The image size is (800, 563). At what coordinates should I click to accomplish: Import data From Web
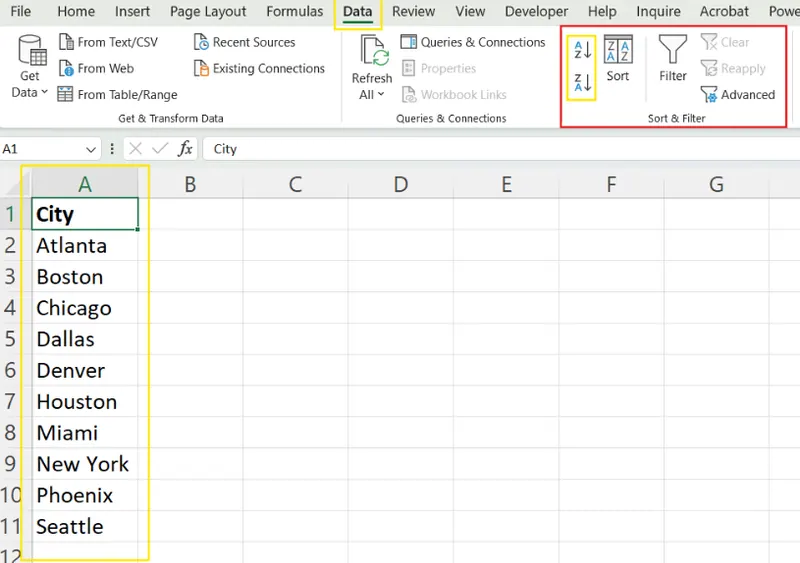[96, 68]
